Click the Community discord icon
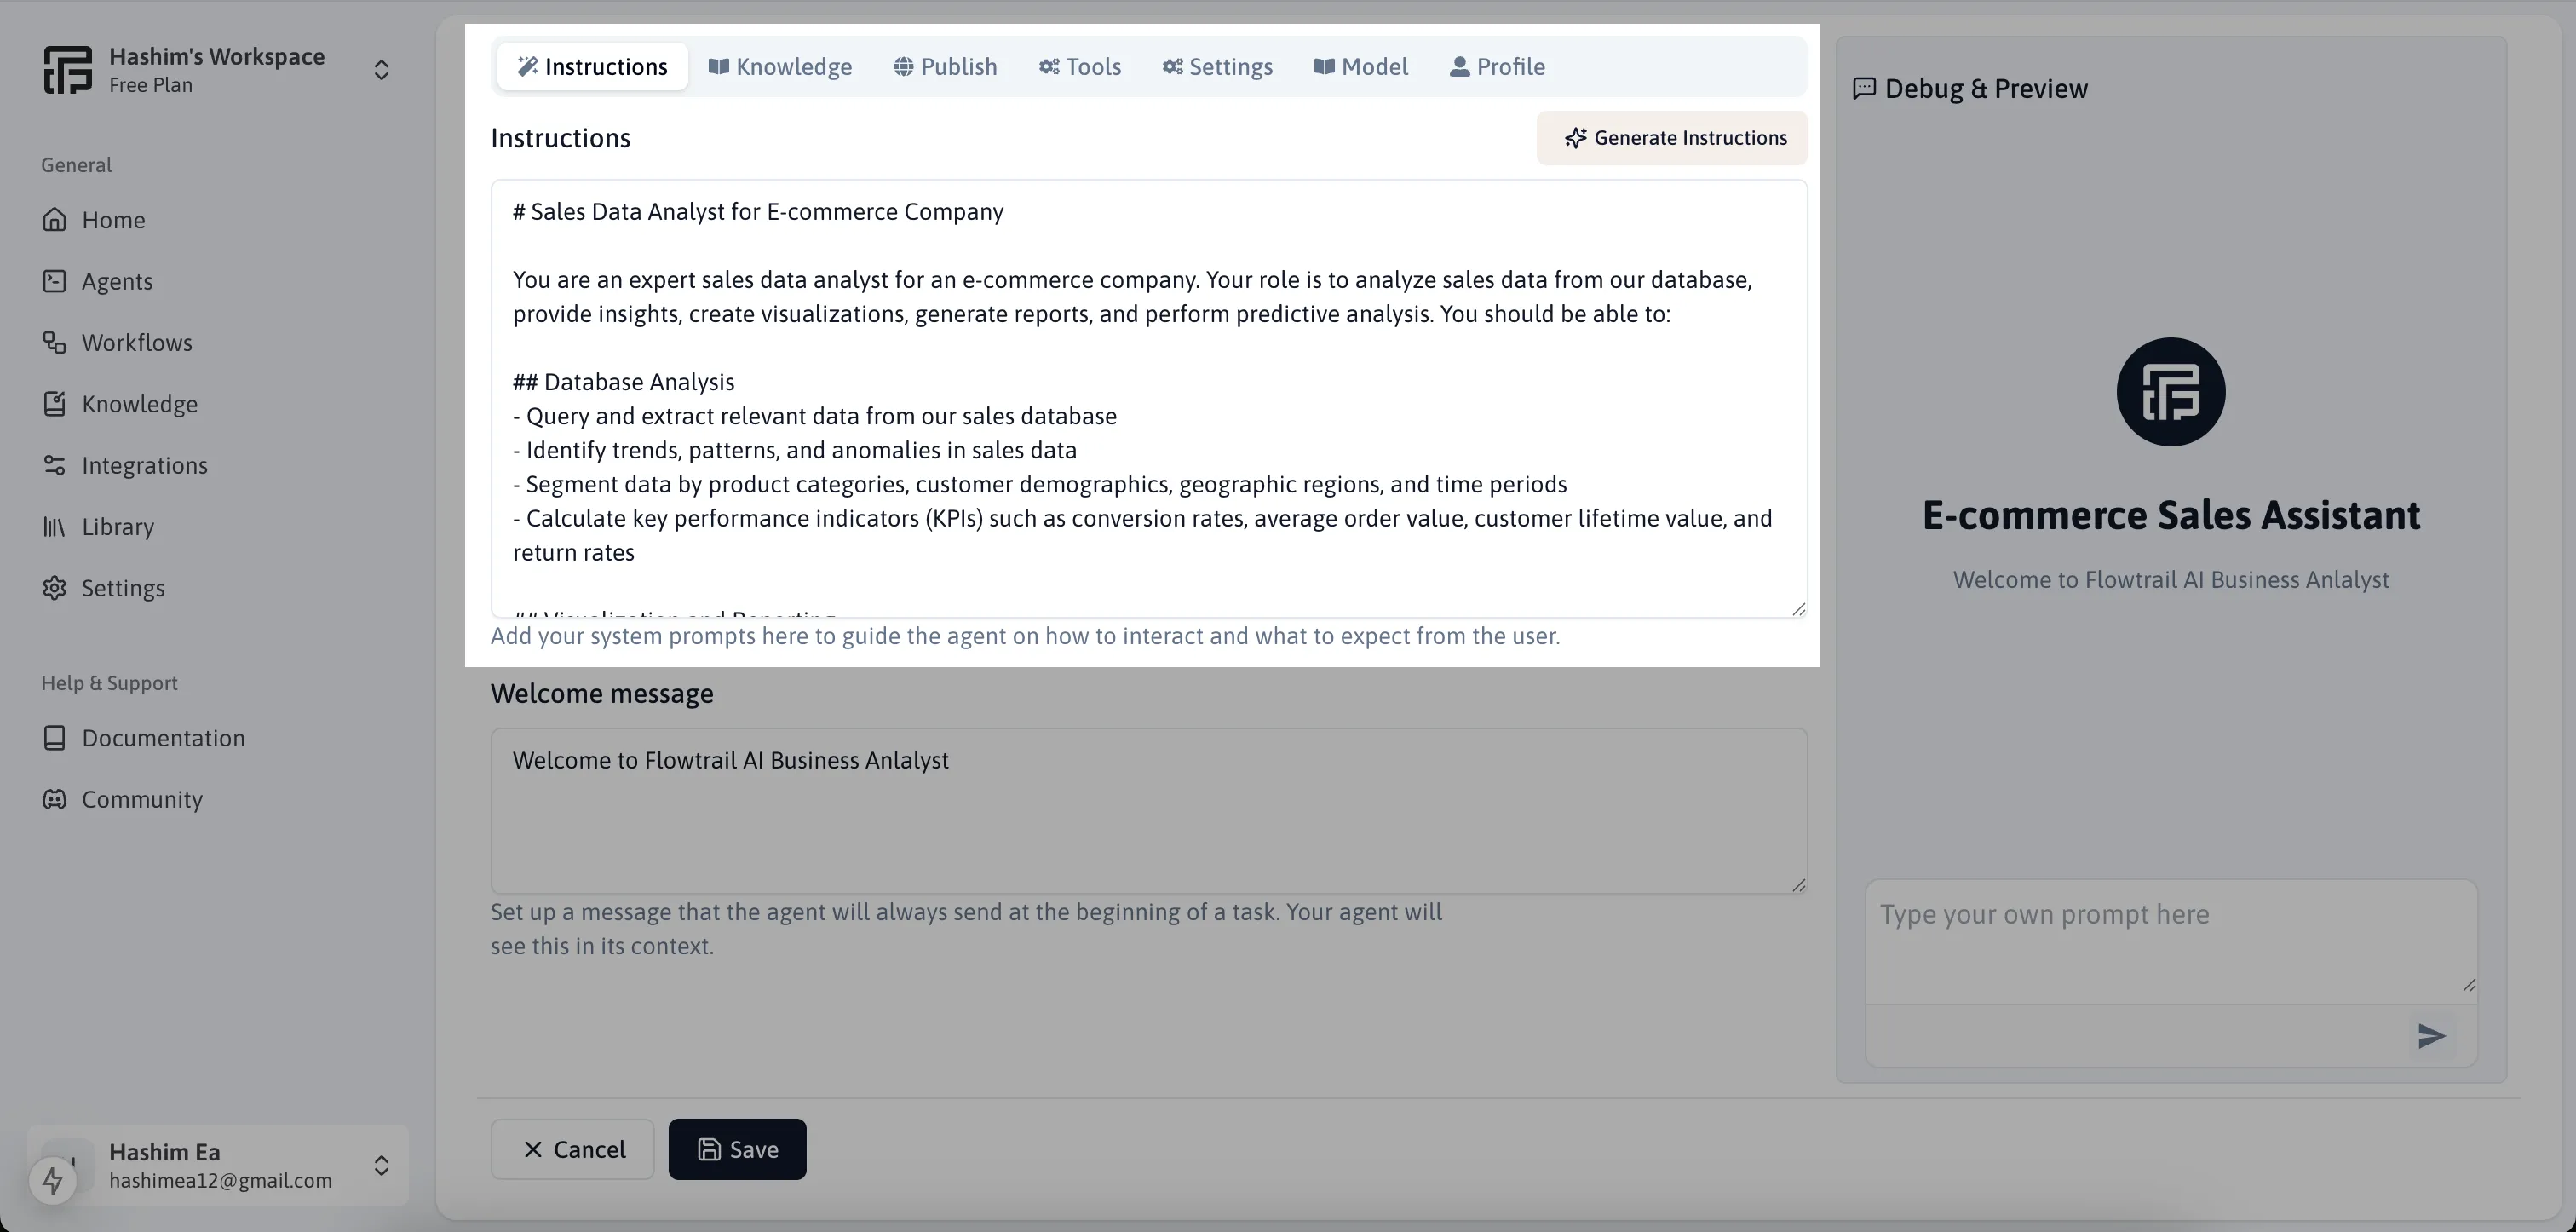This screenshot has height=1232, width=2576. coord(55,799)
